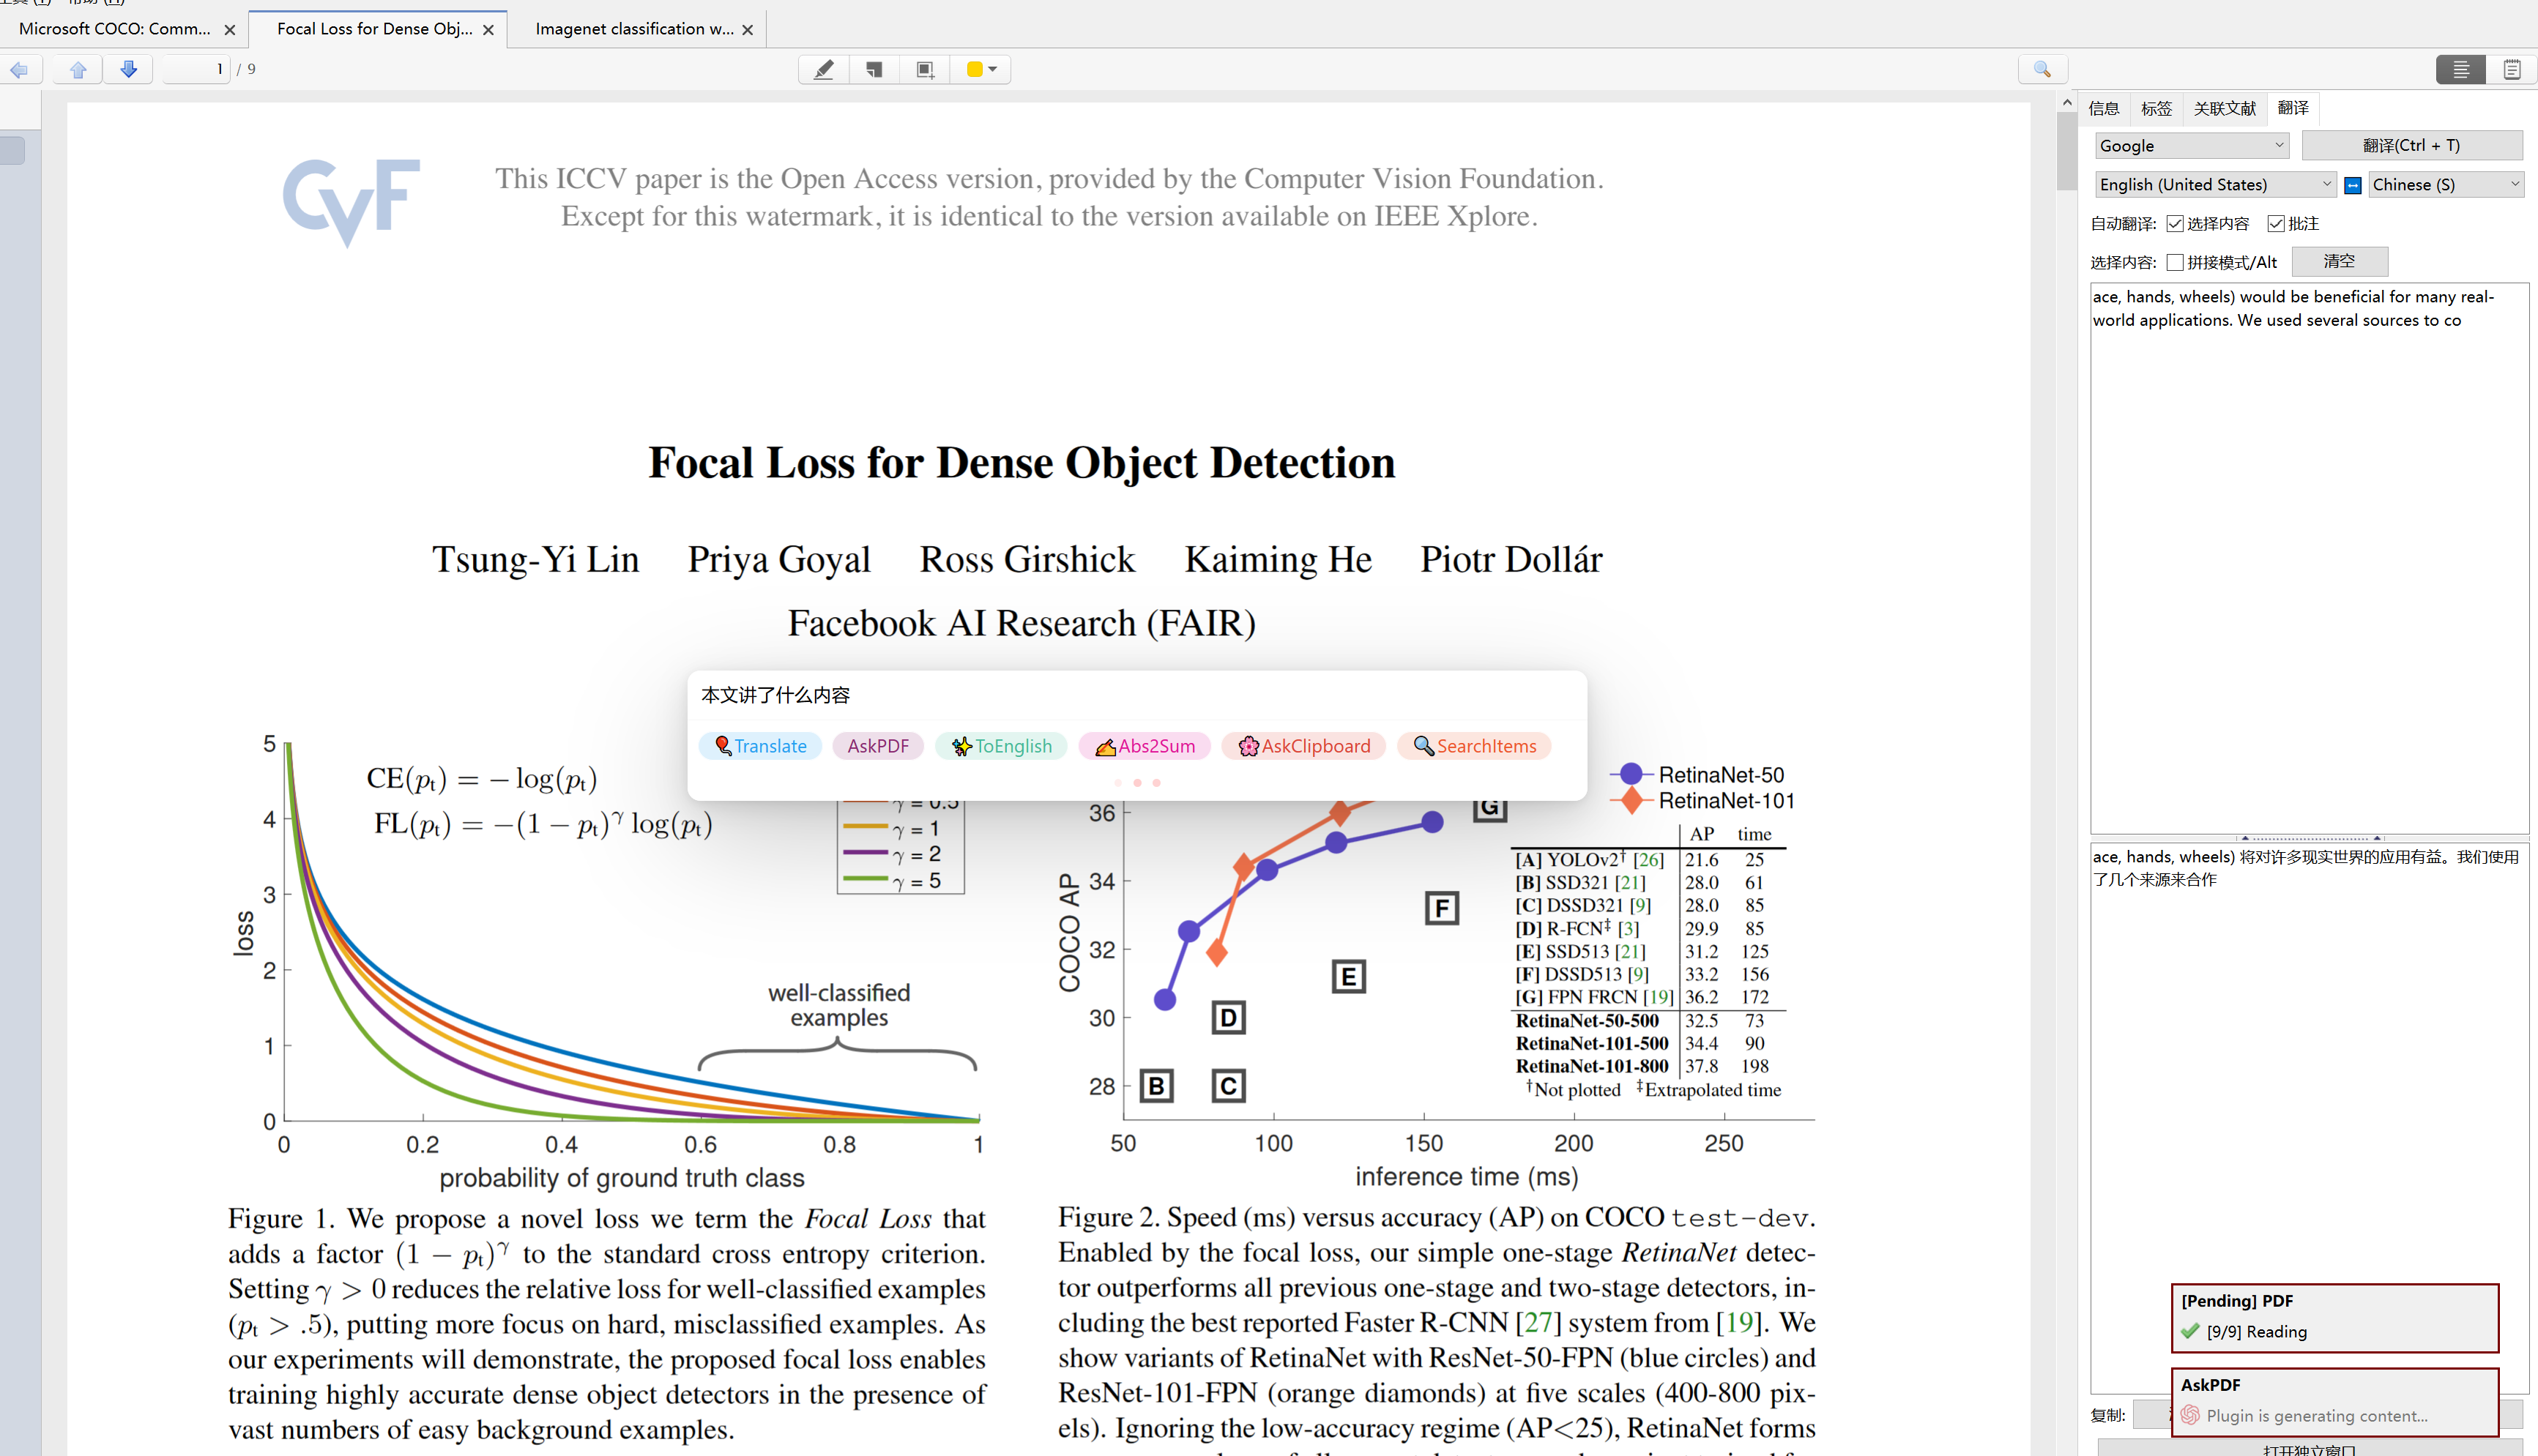Close the Focal Loss tab

pyautogui.click(x=488, y=30)
